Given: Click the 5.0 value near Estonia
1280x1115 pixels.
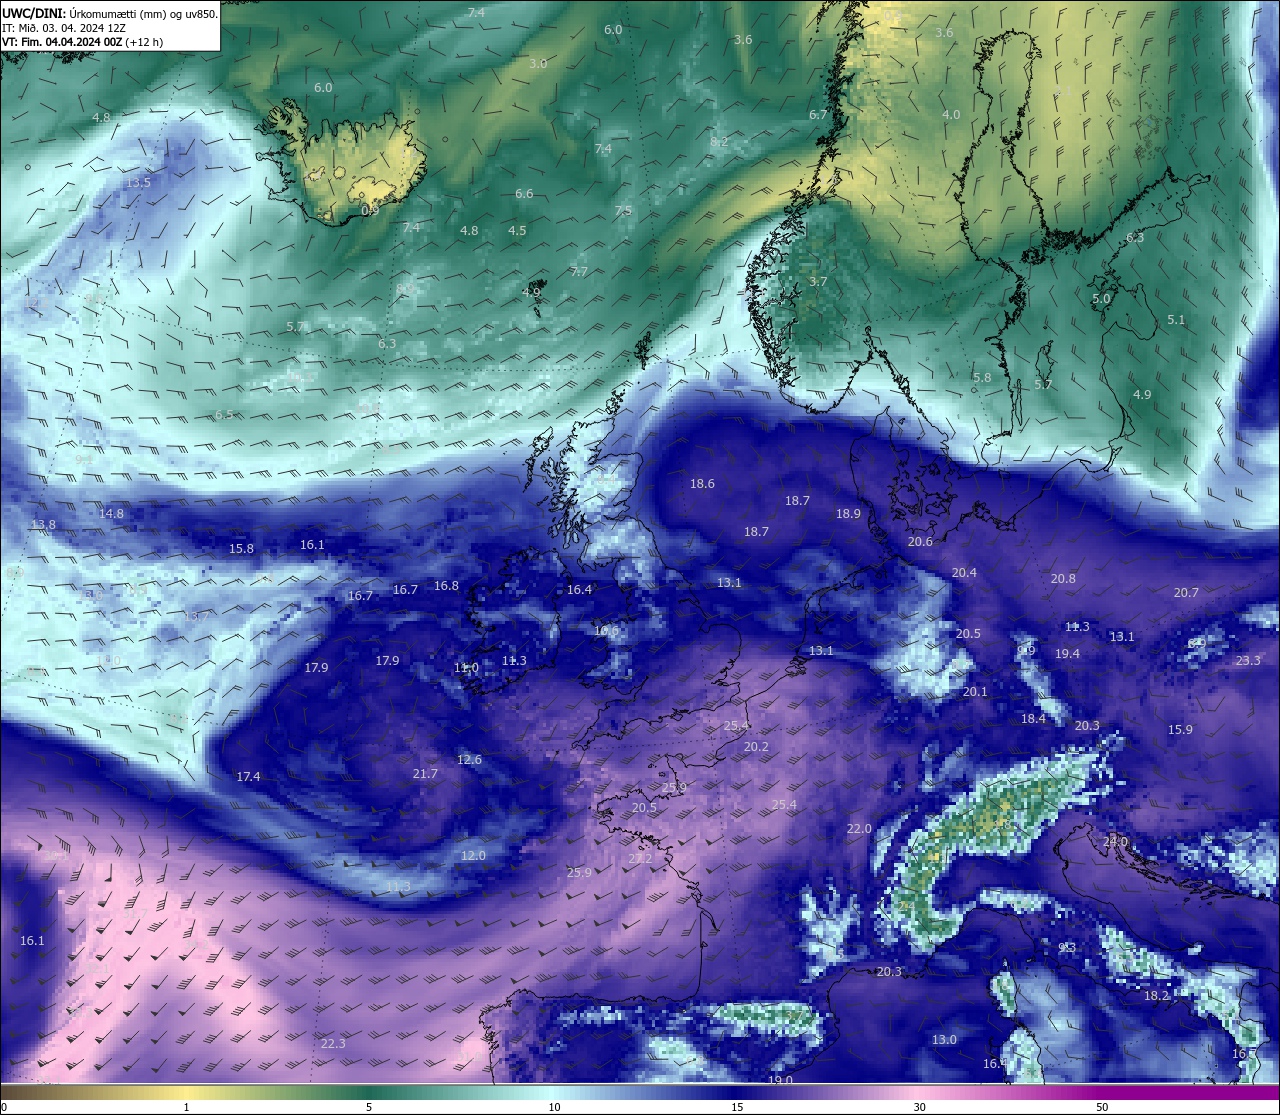Looking at the screenshot, I should (x=1101, y=298).
